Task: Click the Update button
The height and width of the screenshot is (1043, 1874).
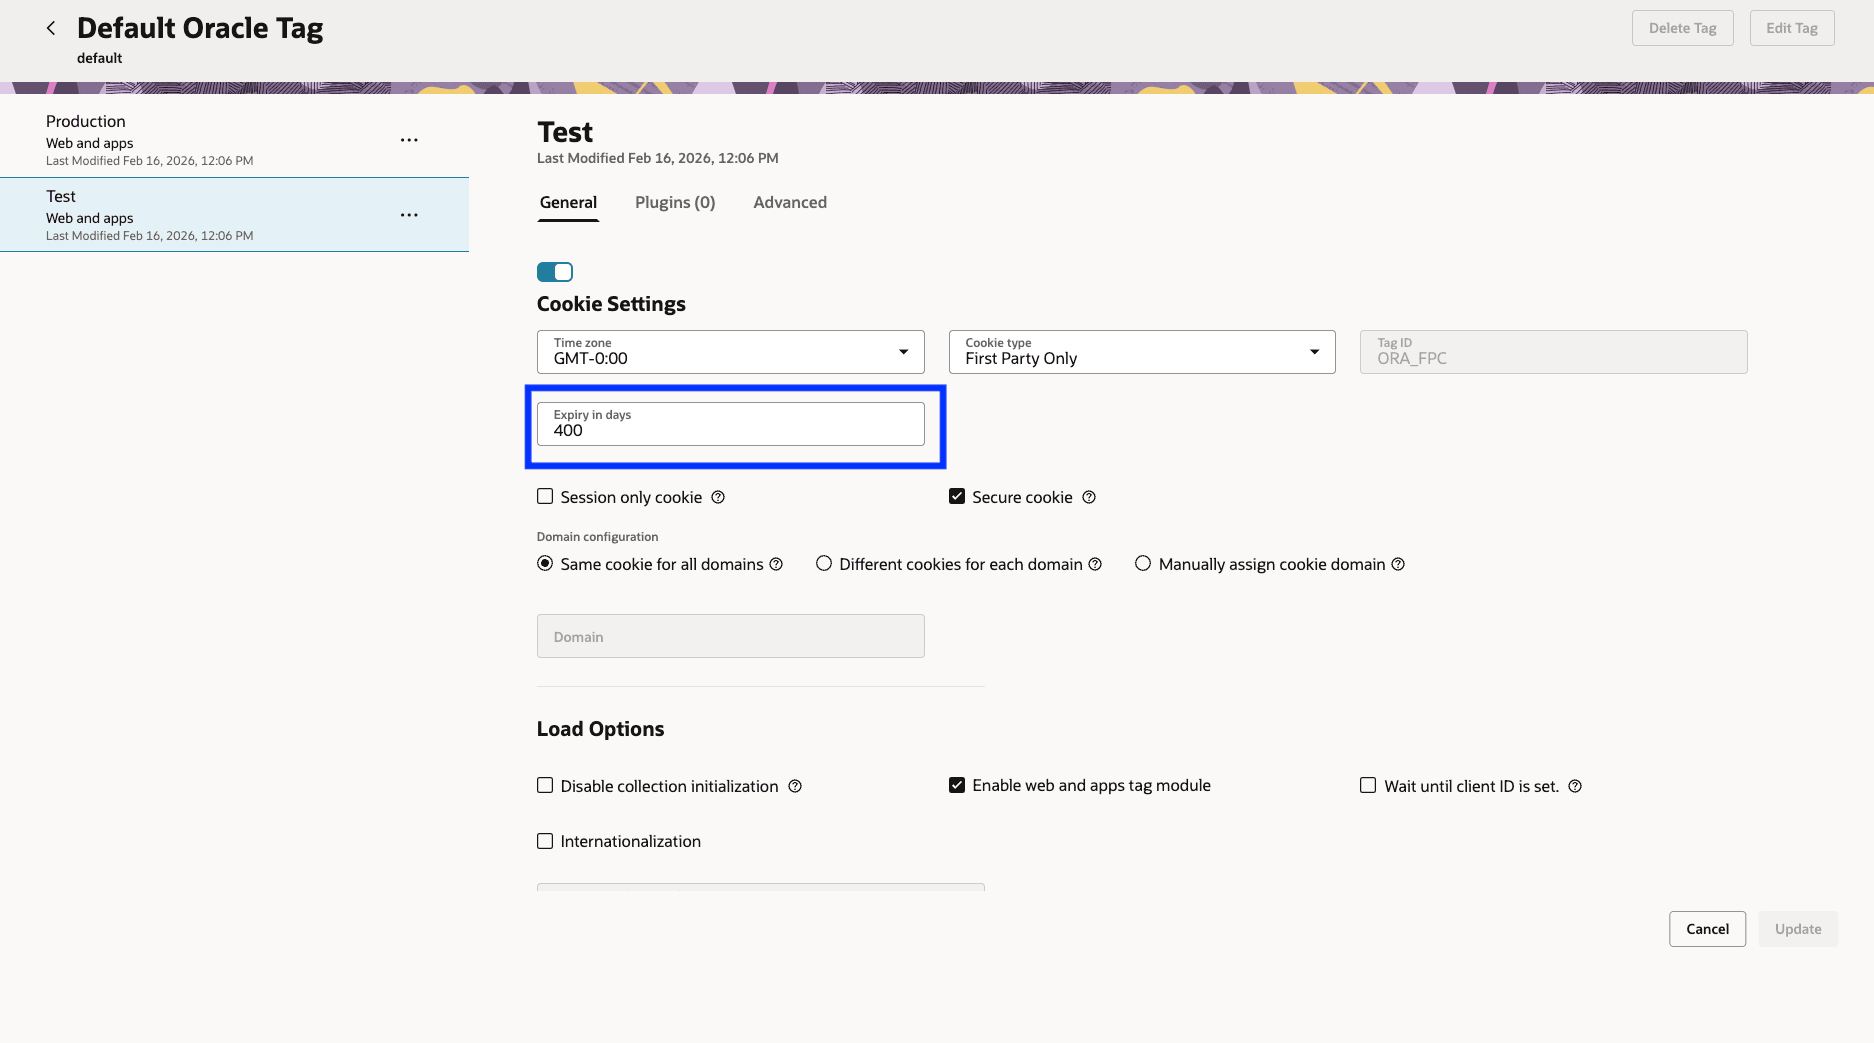Action: coord(1798,929)
